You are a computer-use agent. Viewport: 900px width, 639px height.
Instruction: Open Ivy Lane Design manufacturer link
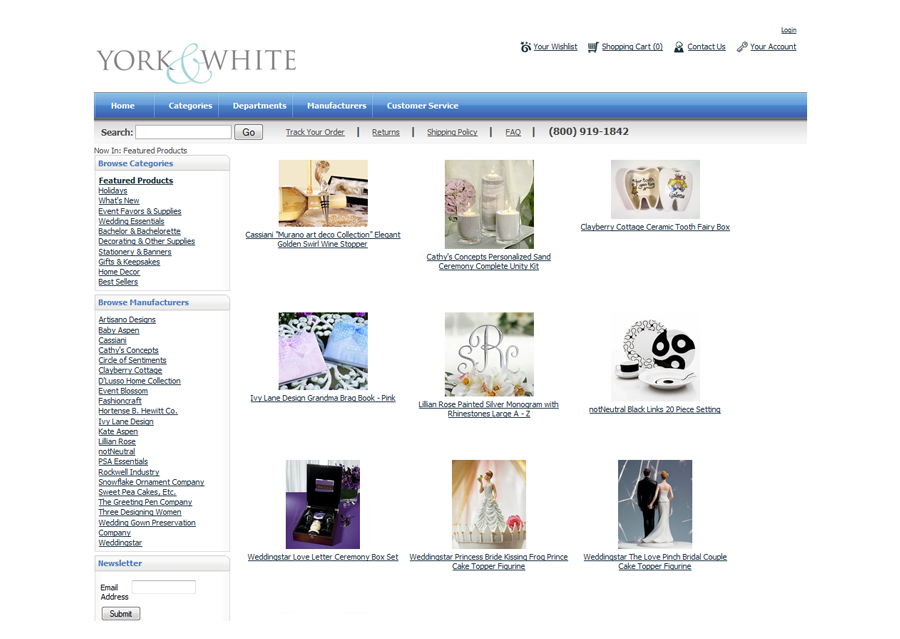pos(126,421)
